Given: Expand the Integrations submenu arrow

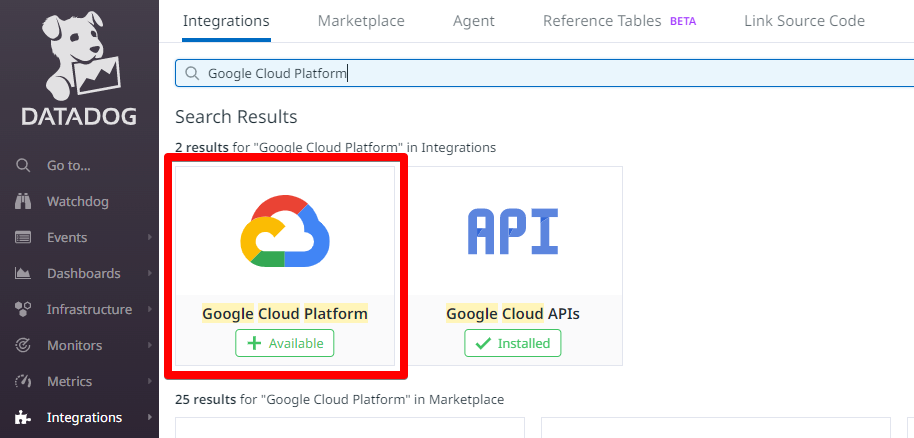Looking at the screenshot, I should pyautogui.click(x=150, y=418).
